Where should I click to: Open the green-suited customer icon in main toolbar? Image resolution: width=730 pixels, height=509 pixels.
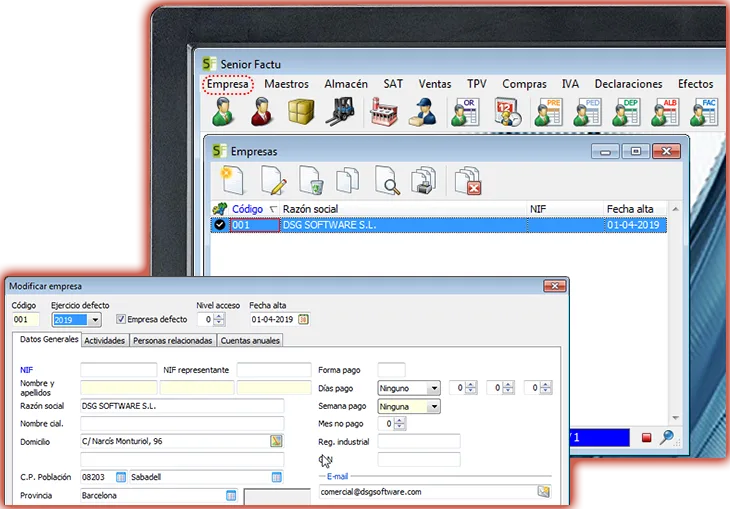point(223,112)
